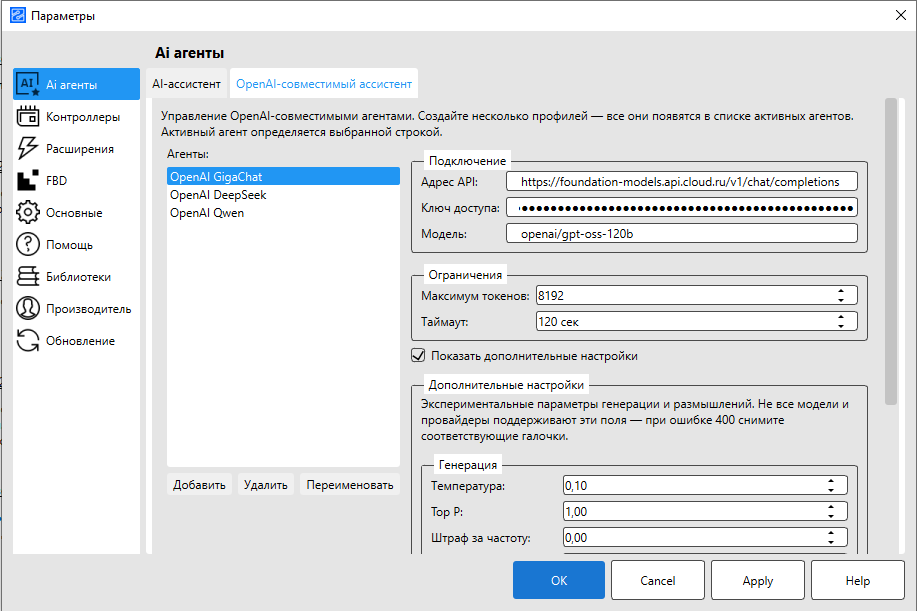Increase Таймаут value with up arrow
This screenshot has width=917, height=611.
(841, 317)
